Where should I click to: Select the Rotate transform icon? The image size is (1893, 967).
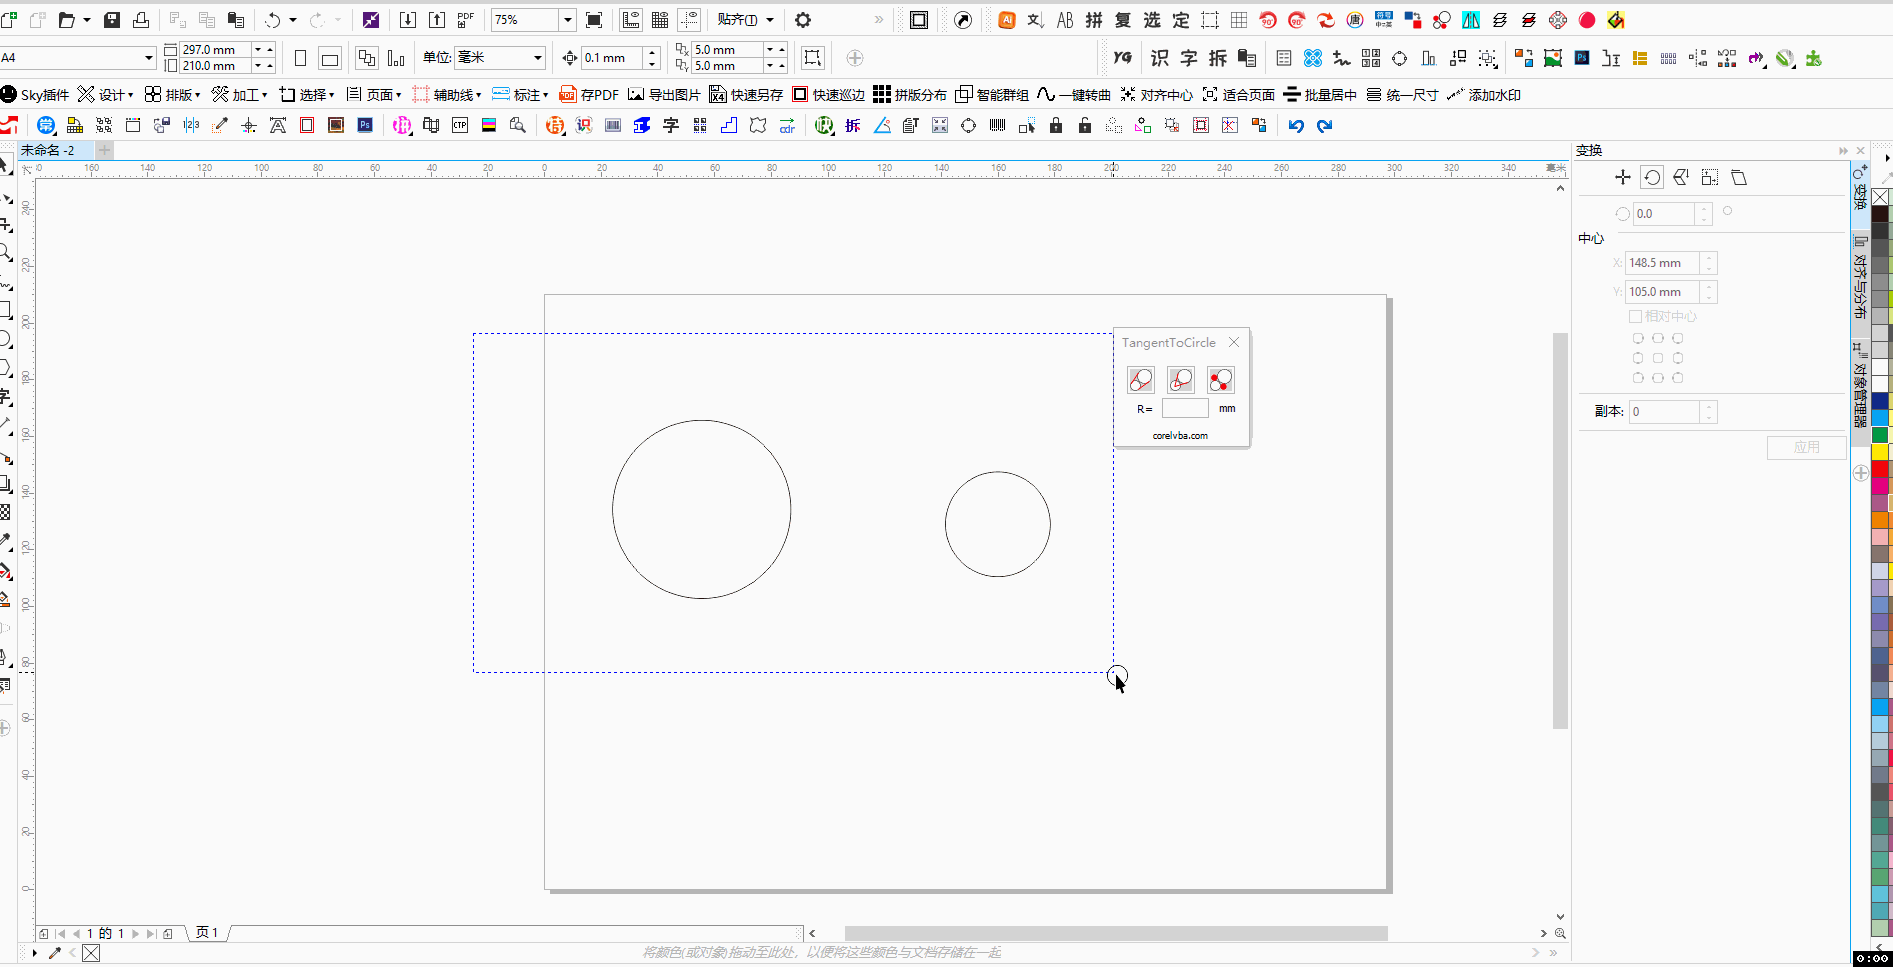pos(1652,177)
